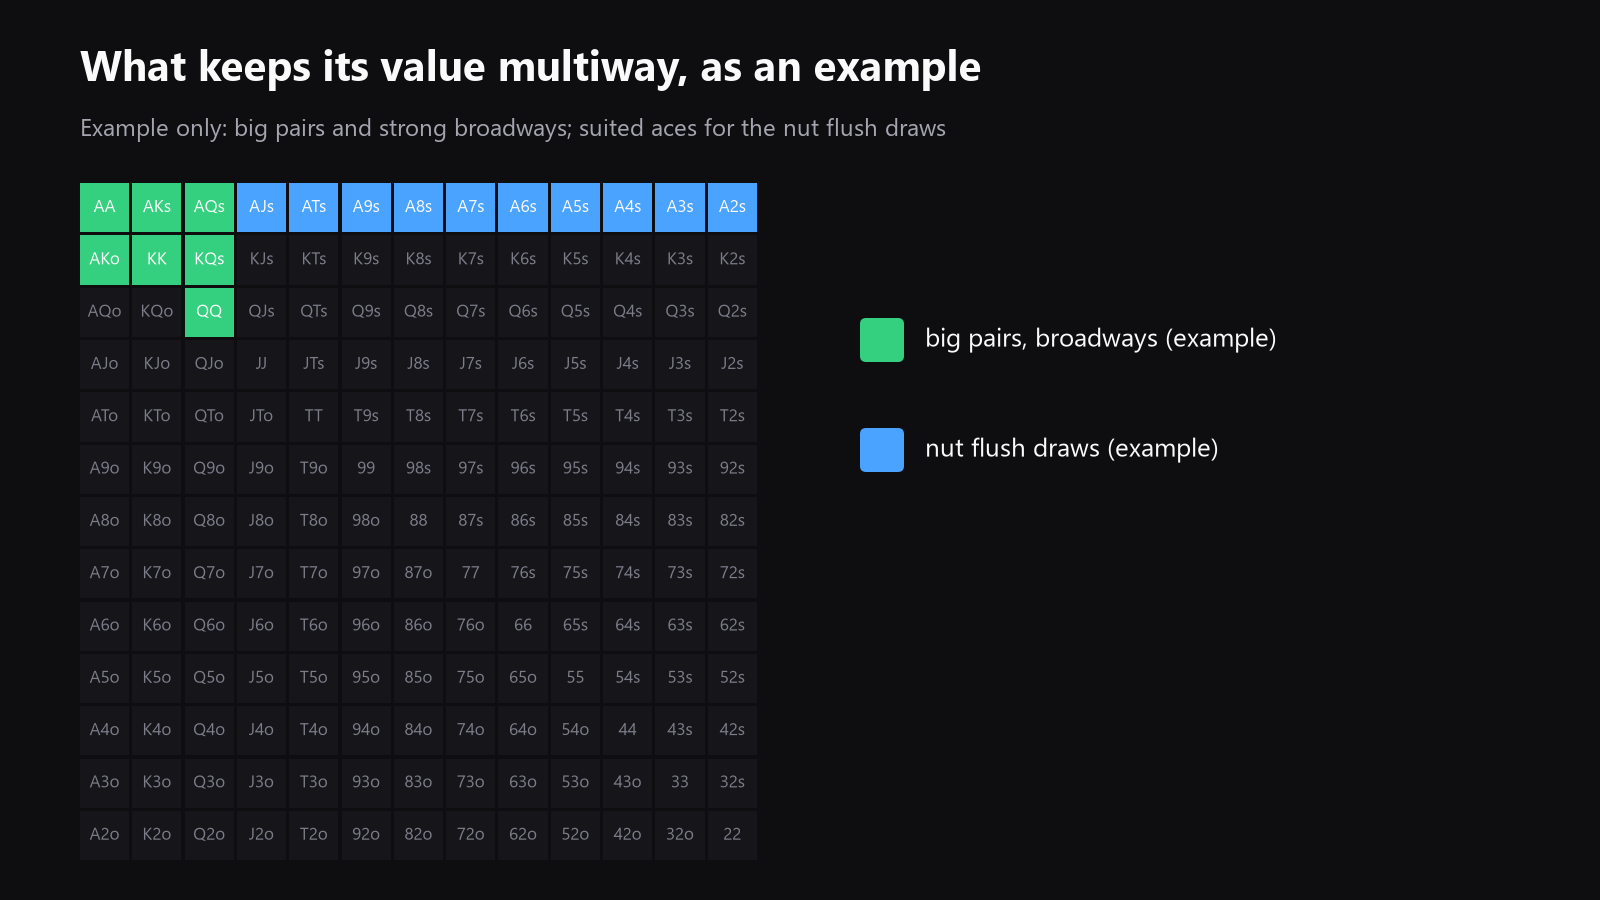
Task: Click the AQs green cell
Action: pos(209,207)
